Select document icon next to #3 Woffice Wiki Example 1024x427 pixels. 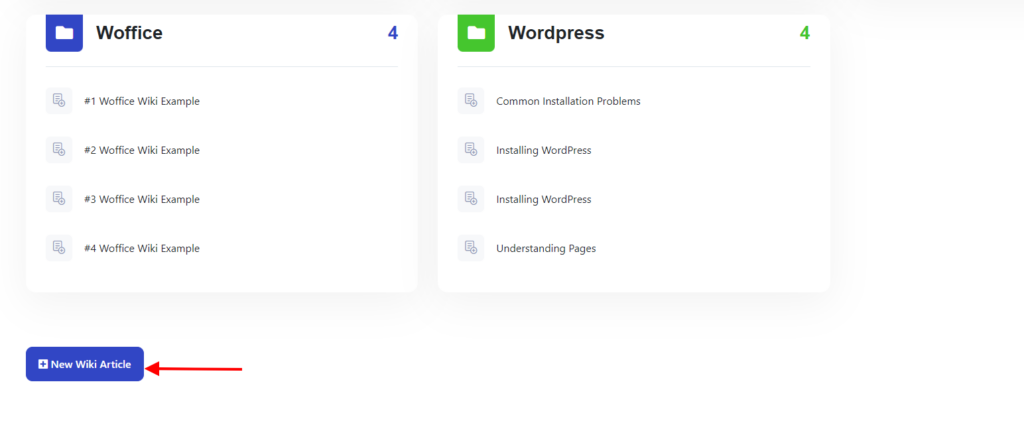[59, 199]
